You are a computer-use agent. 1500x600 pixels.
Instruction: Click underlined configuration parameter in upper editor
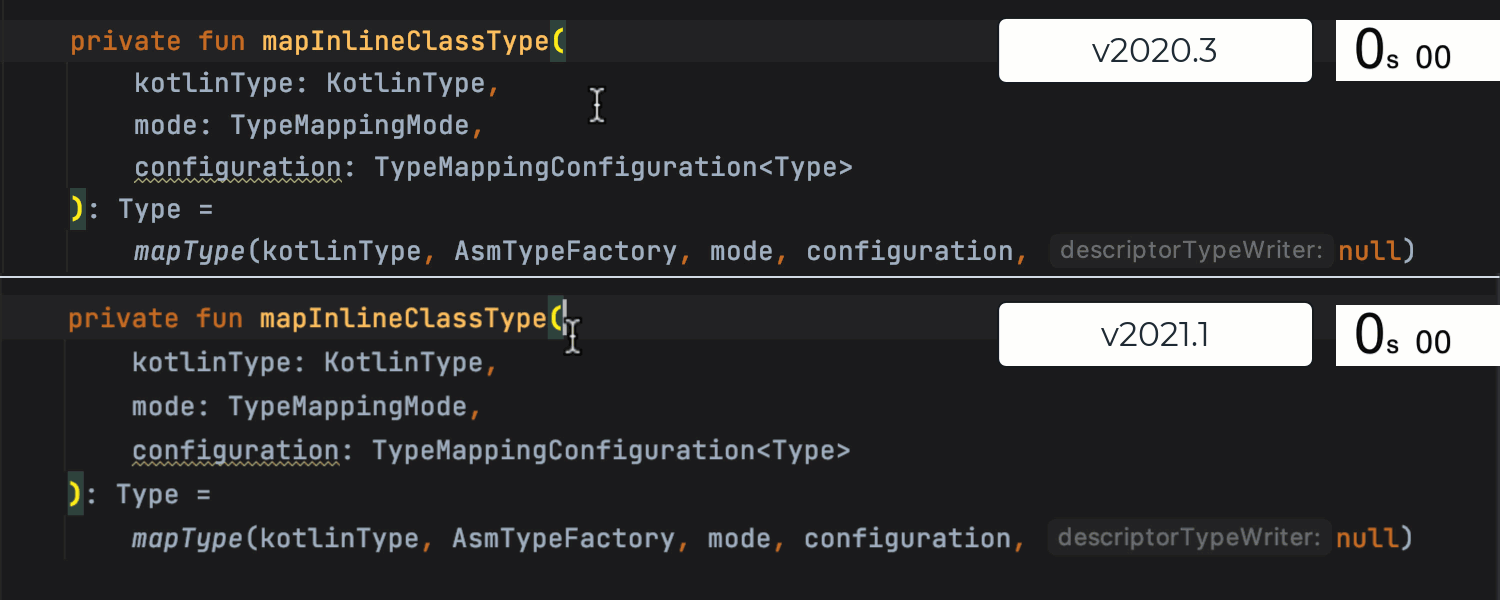click(238, 167)
